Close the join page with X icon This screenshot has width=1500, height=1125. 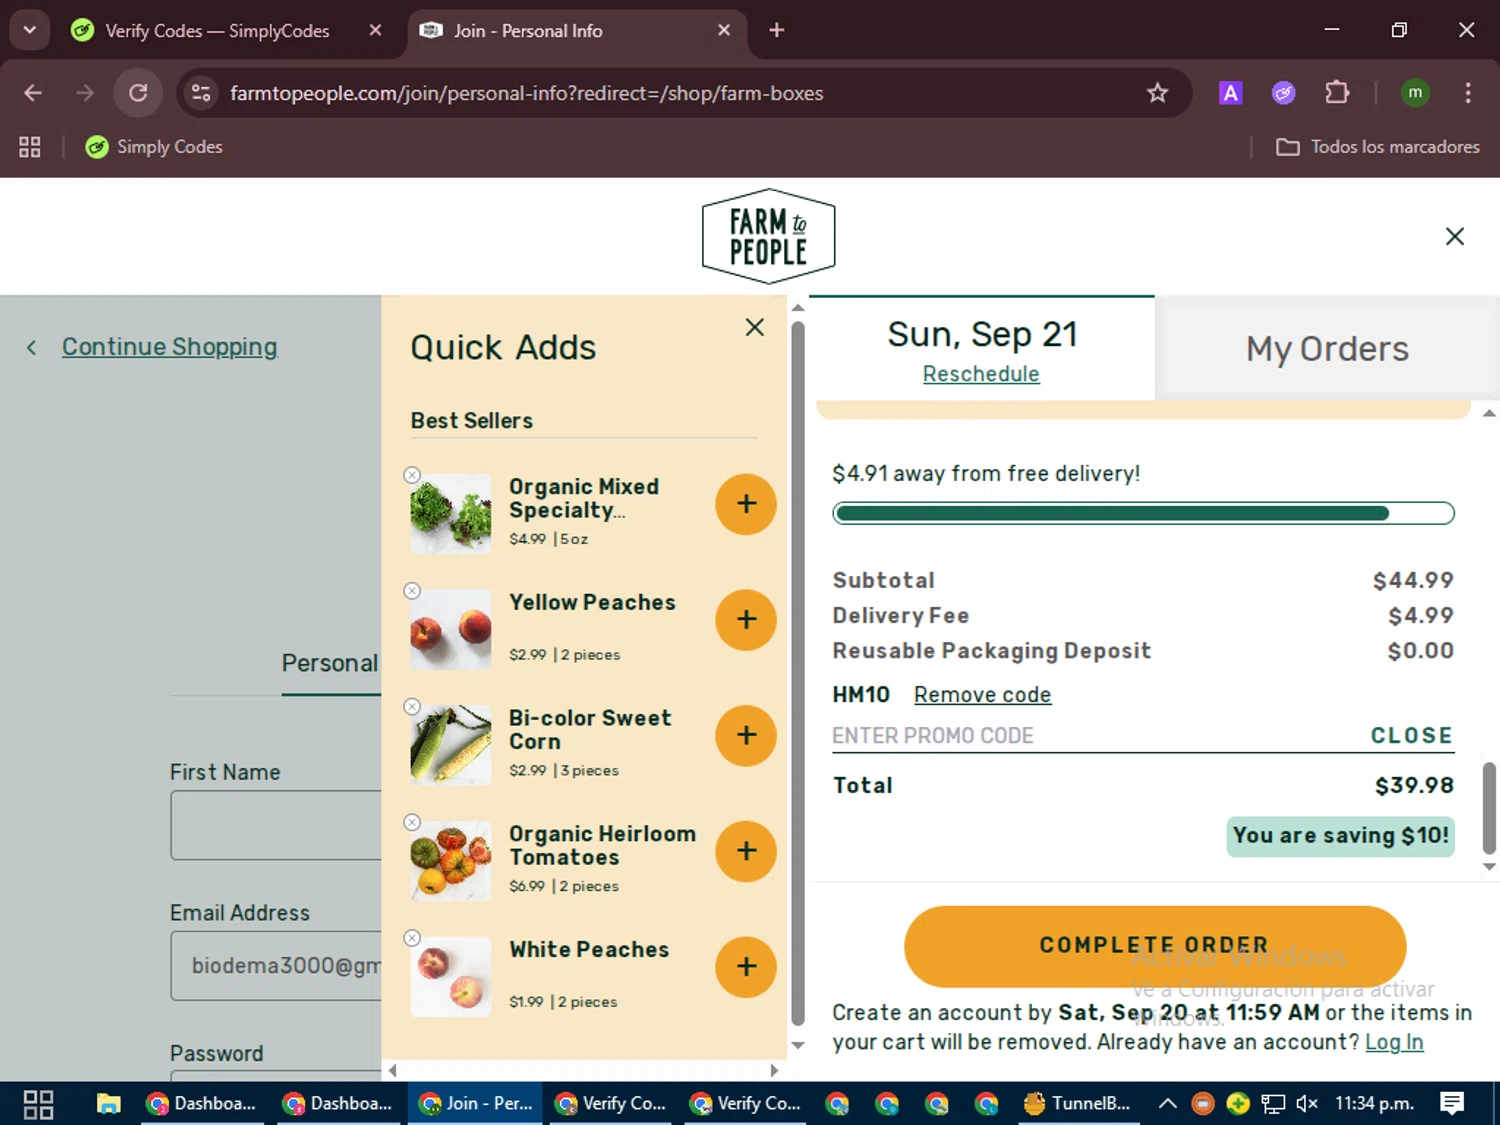pyautogui.click(x=1455, y=236)
